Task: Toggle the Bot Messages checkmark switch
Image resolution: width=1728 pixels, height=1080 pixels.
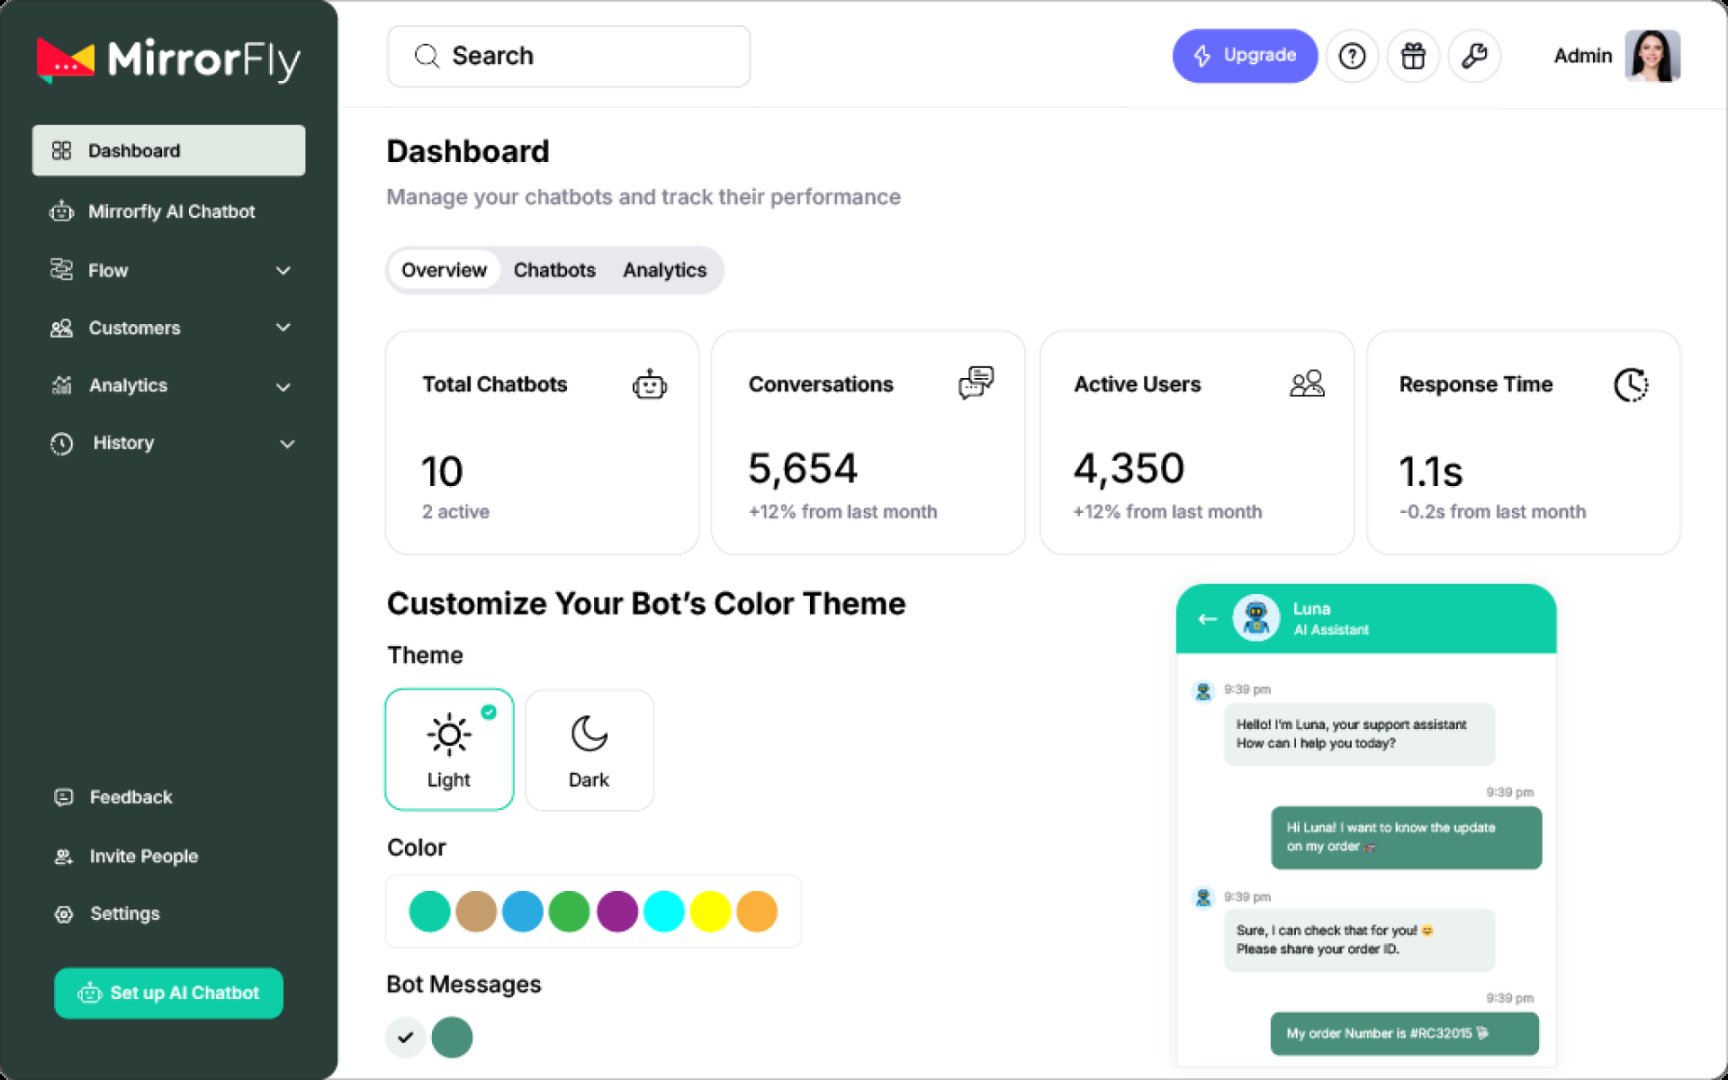Action: (x=405, y=1037)
